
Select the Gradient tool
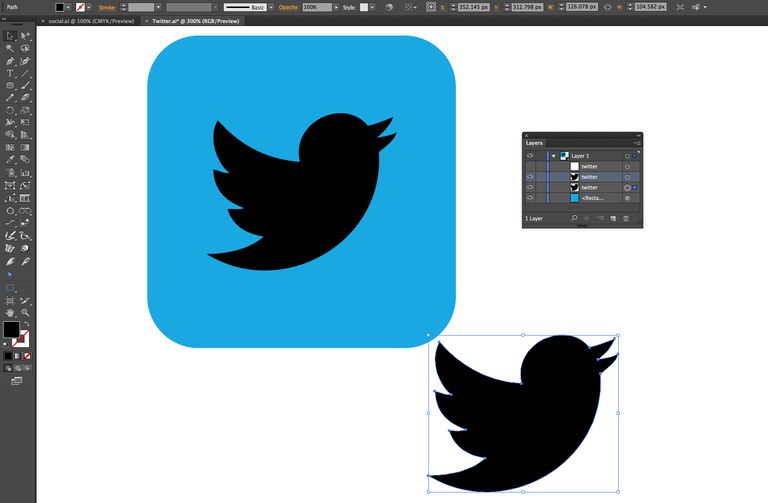[x=25, y=147]
